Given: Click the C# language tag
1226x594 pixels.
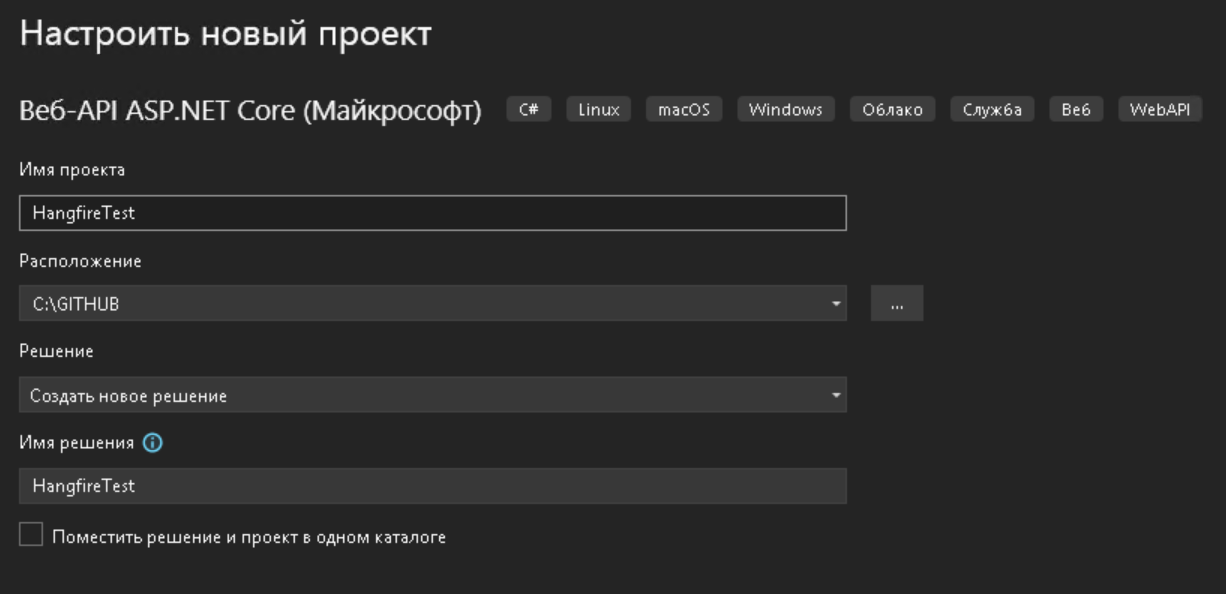Looking at the screenshot, I should (529, 110).
